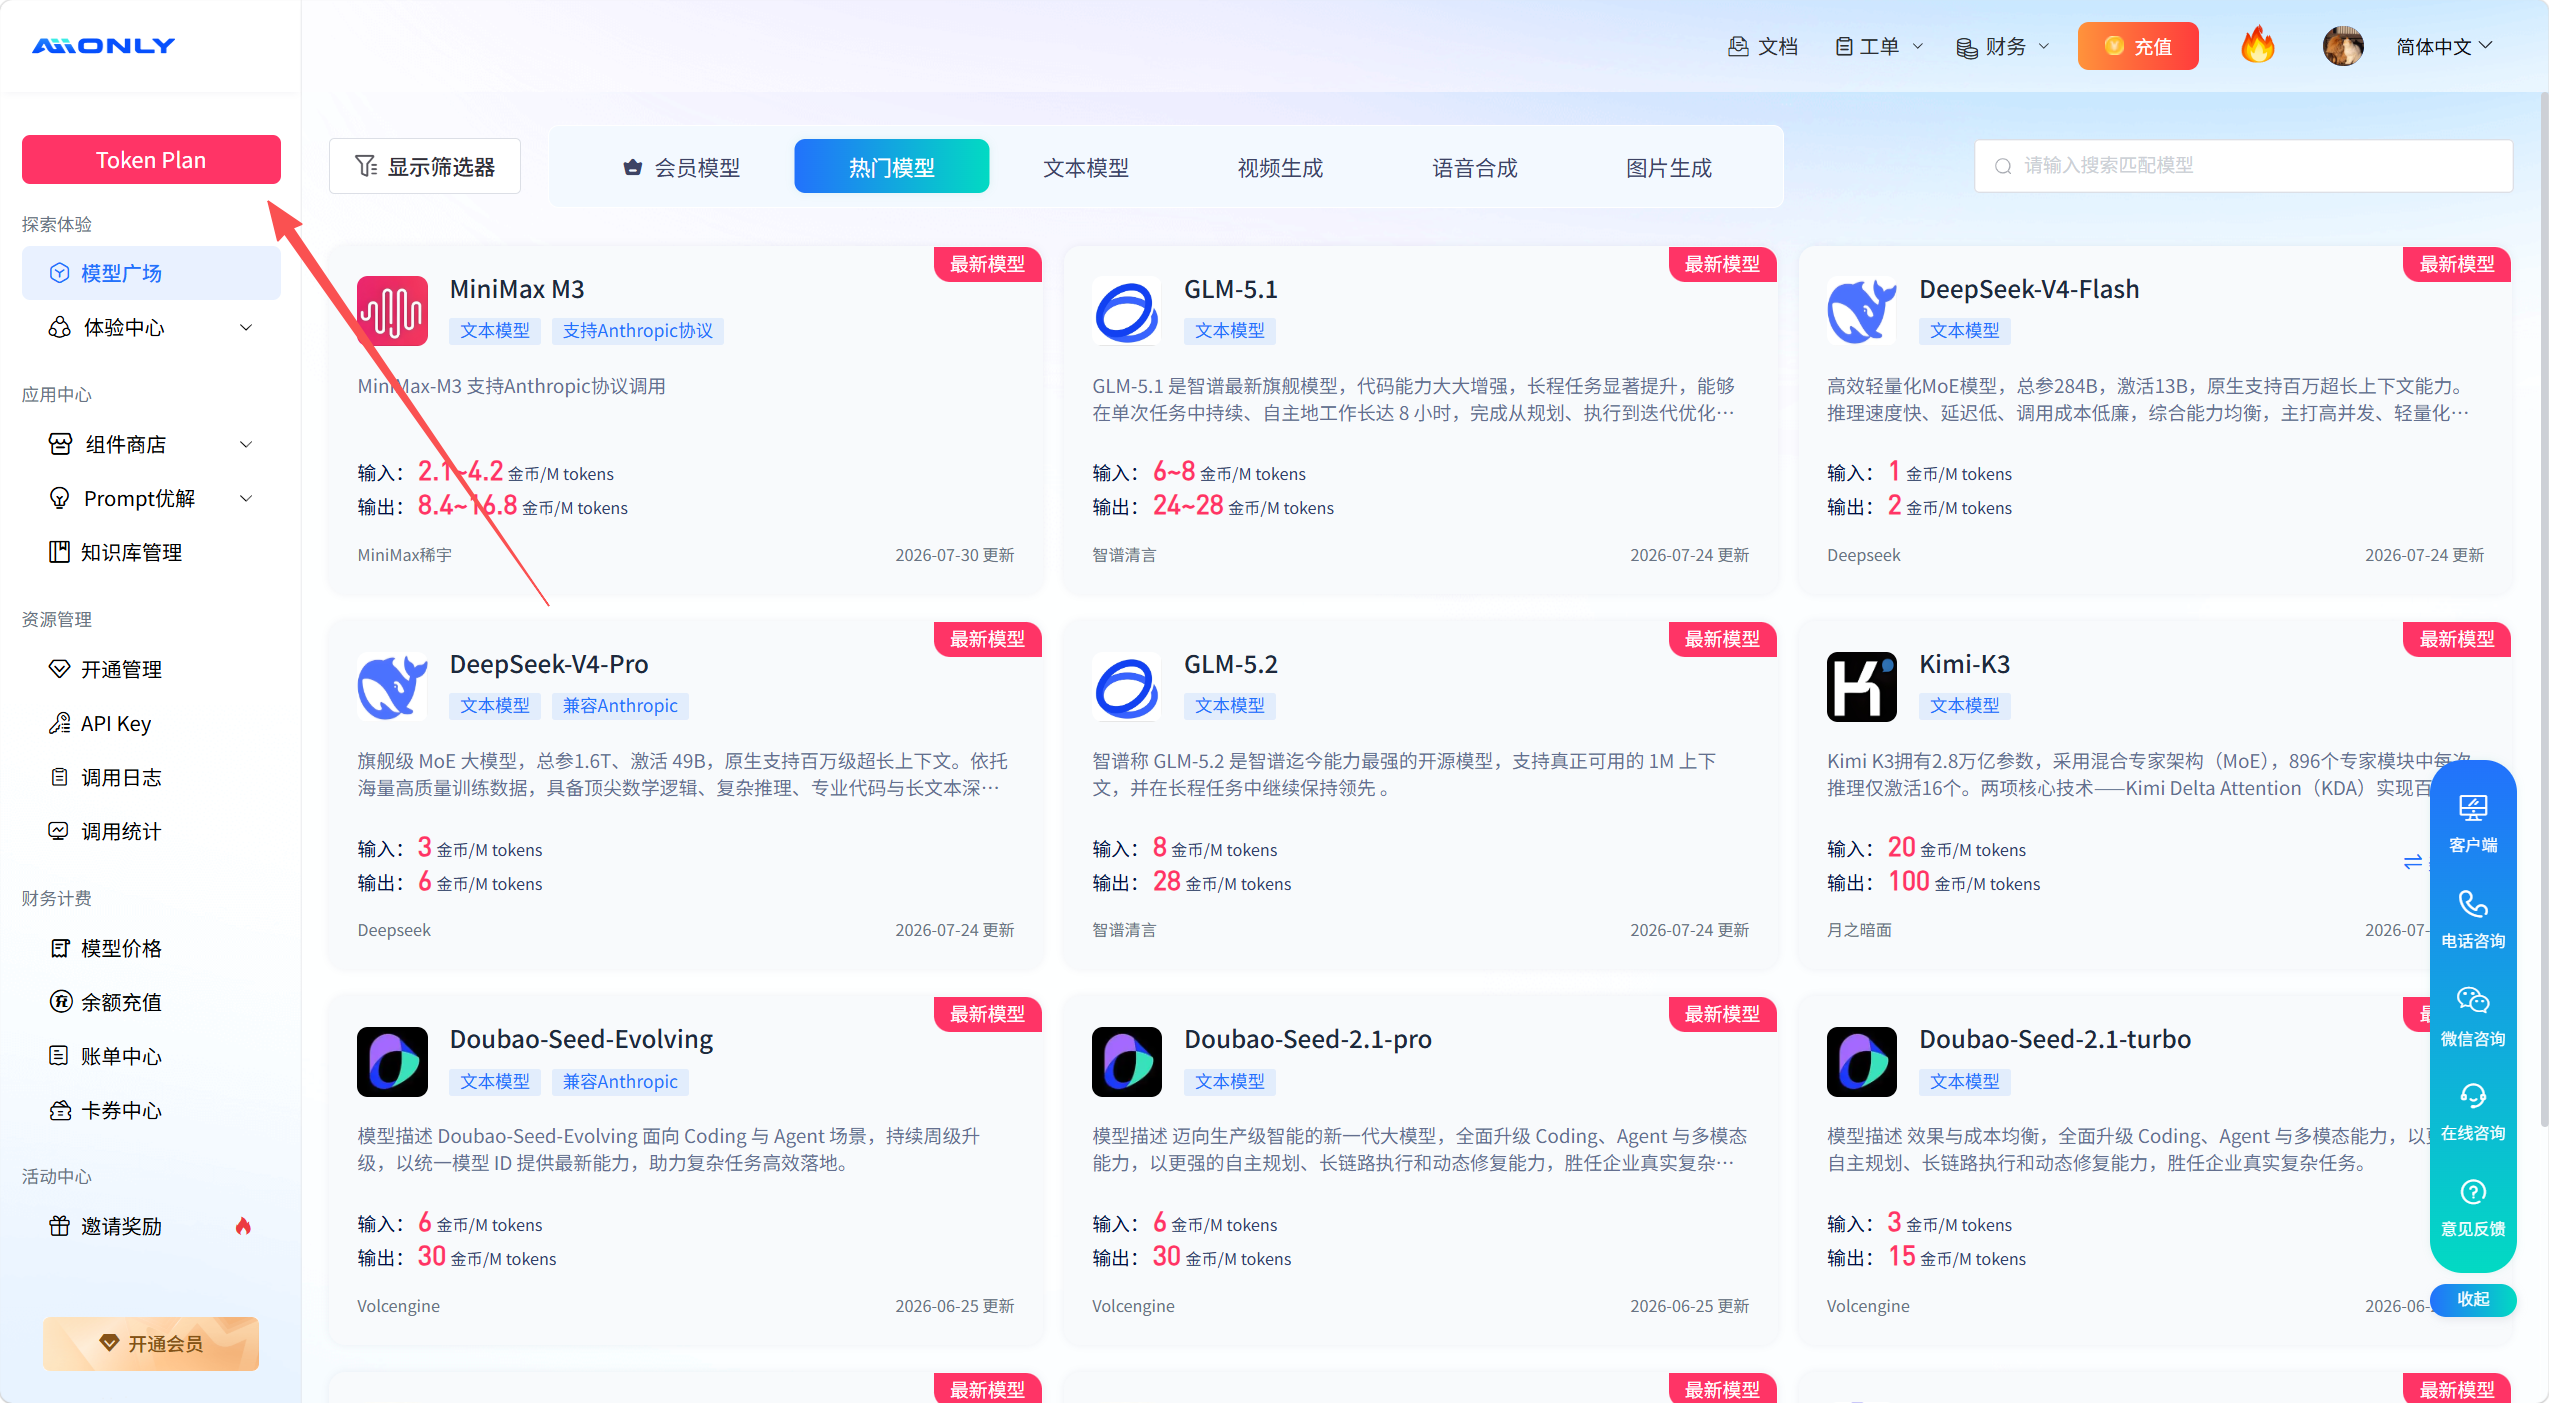Open the 简体中文 language dropdown

[2444, 47]
